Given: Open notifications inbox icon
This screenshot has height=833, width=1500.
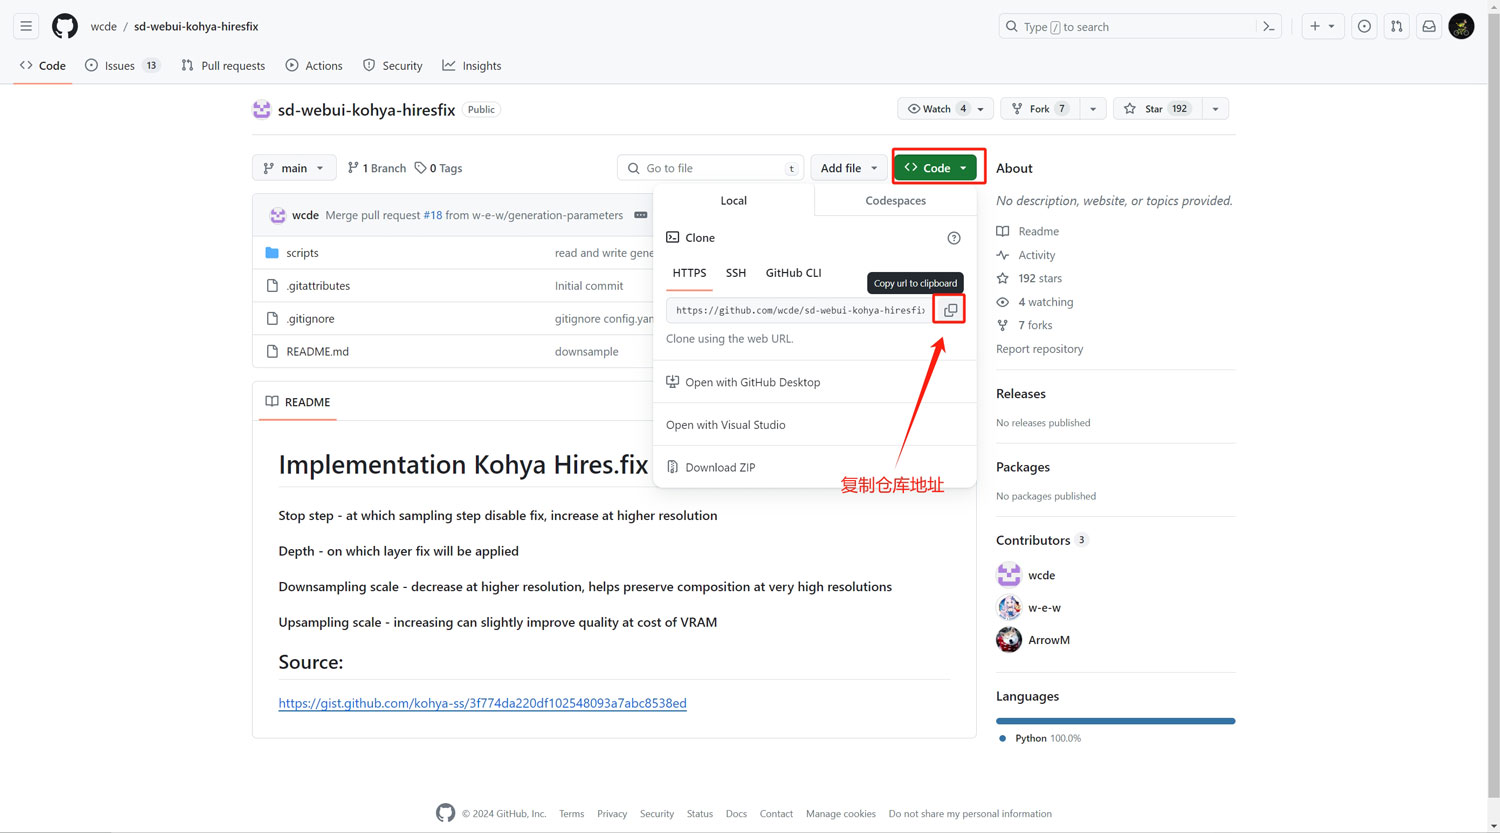Looking at the screenshot, I should [x=1429, y=27].
